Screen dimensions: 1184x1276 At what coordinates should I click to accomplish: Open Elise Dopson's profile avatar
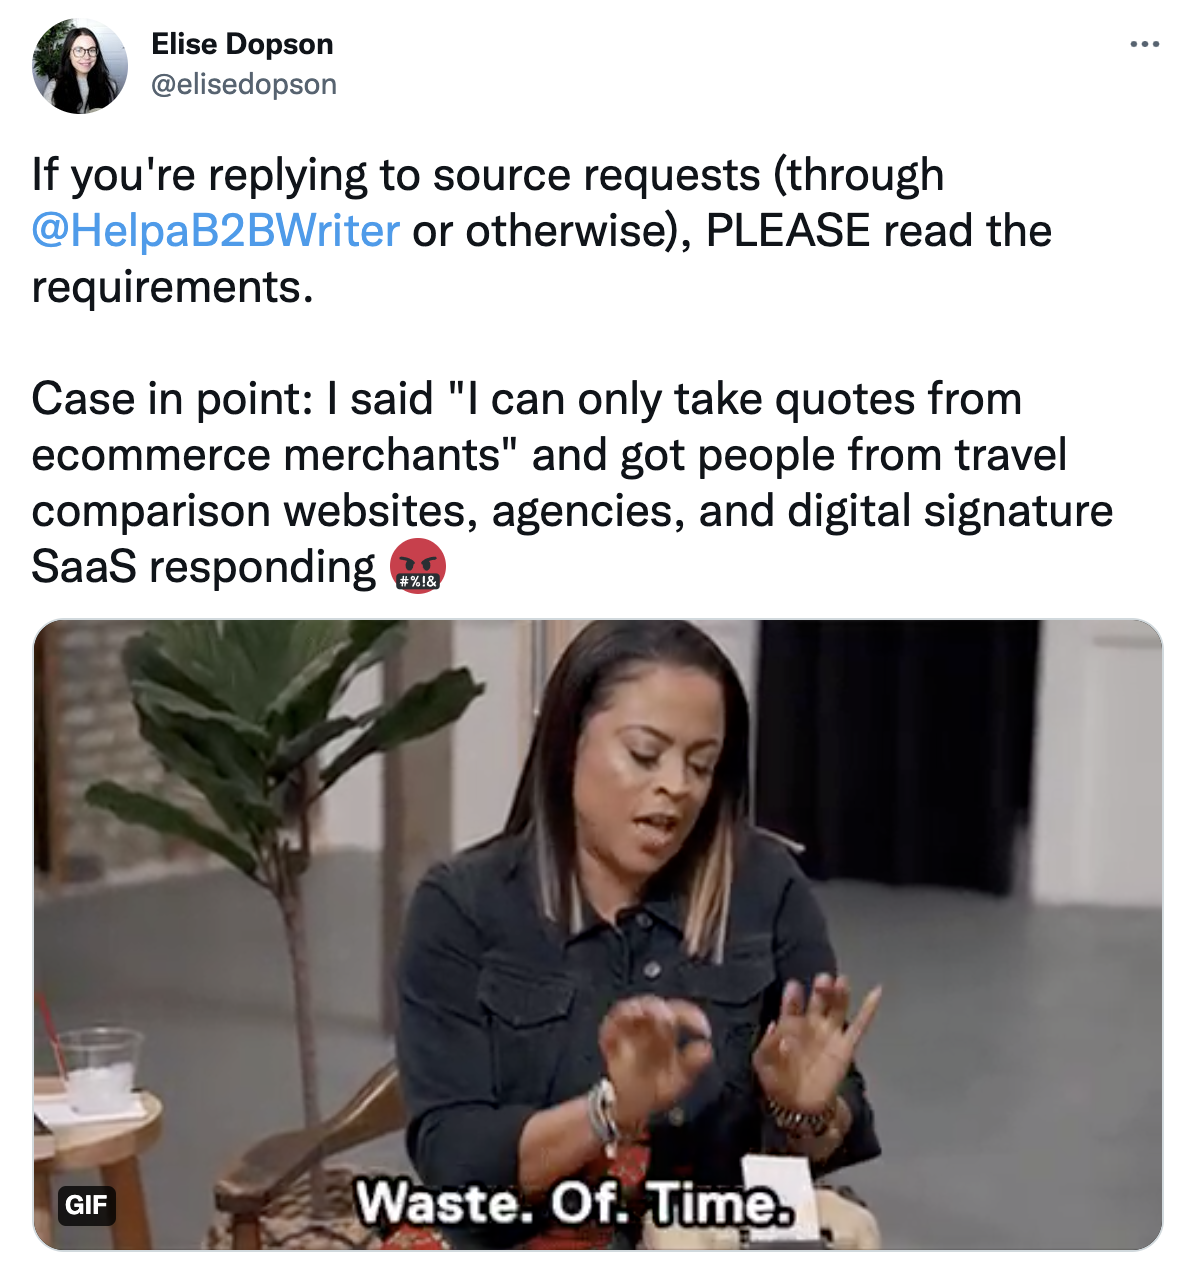pyautogui.click(x=80, y=66)
